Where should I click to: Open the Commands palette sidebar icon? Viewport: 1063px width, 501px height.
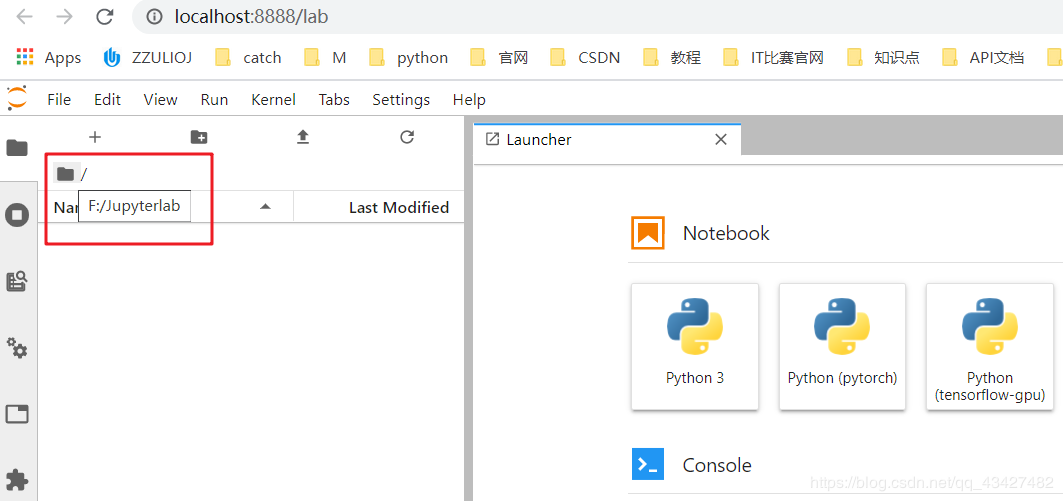coord(17,282)
